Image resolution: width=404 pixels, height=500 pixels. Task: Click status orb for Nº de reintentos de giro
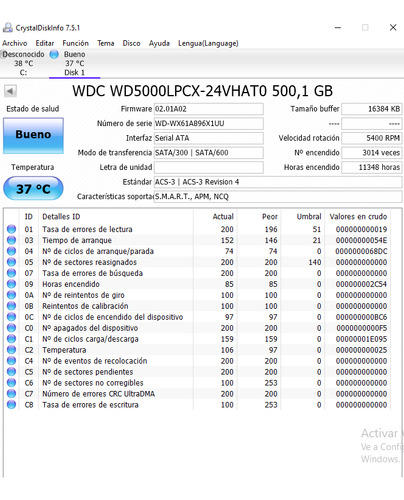(11, 295)
